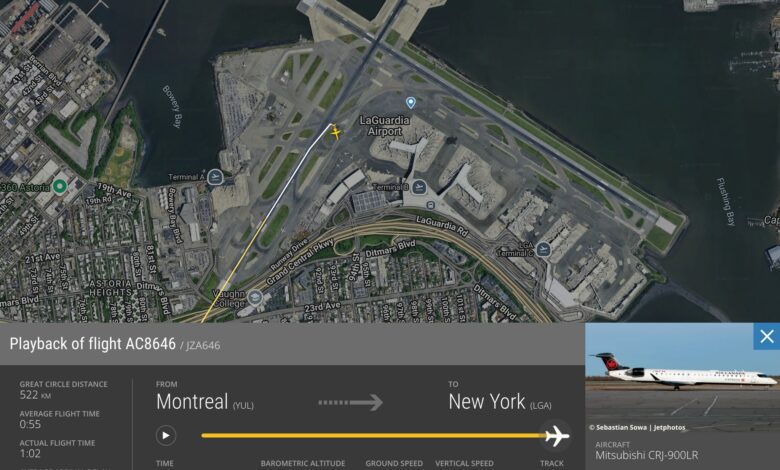Select the Terminal B airport marker icon
Viewport: 780px width, 470px height.
[x=419, y=187]
